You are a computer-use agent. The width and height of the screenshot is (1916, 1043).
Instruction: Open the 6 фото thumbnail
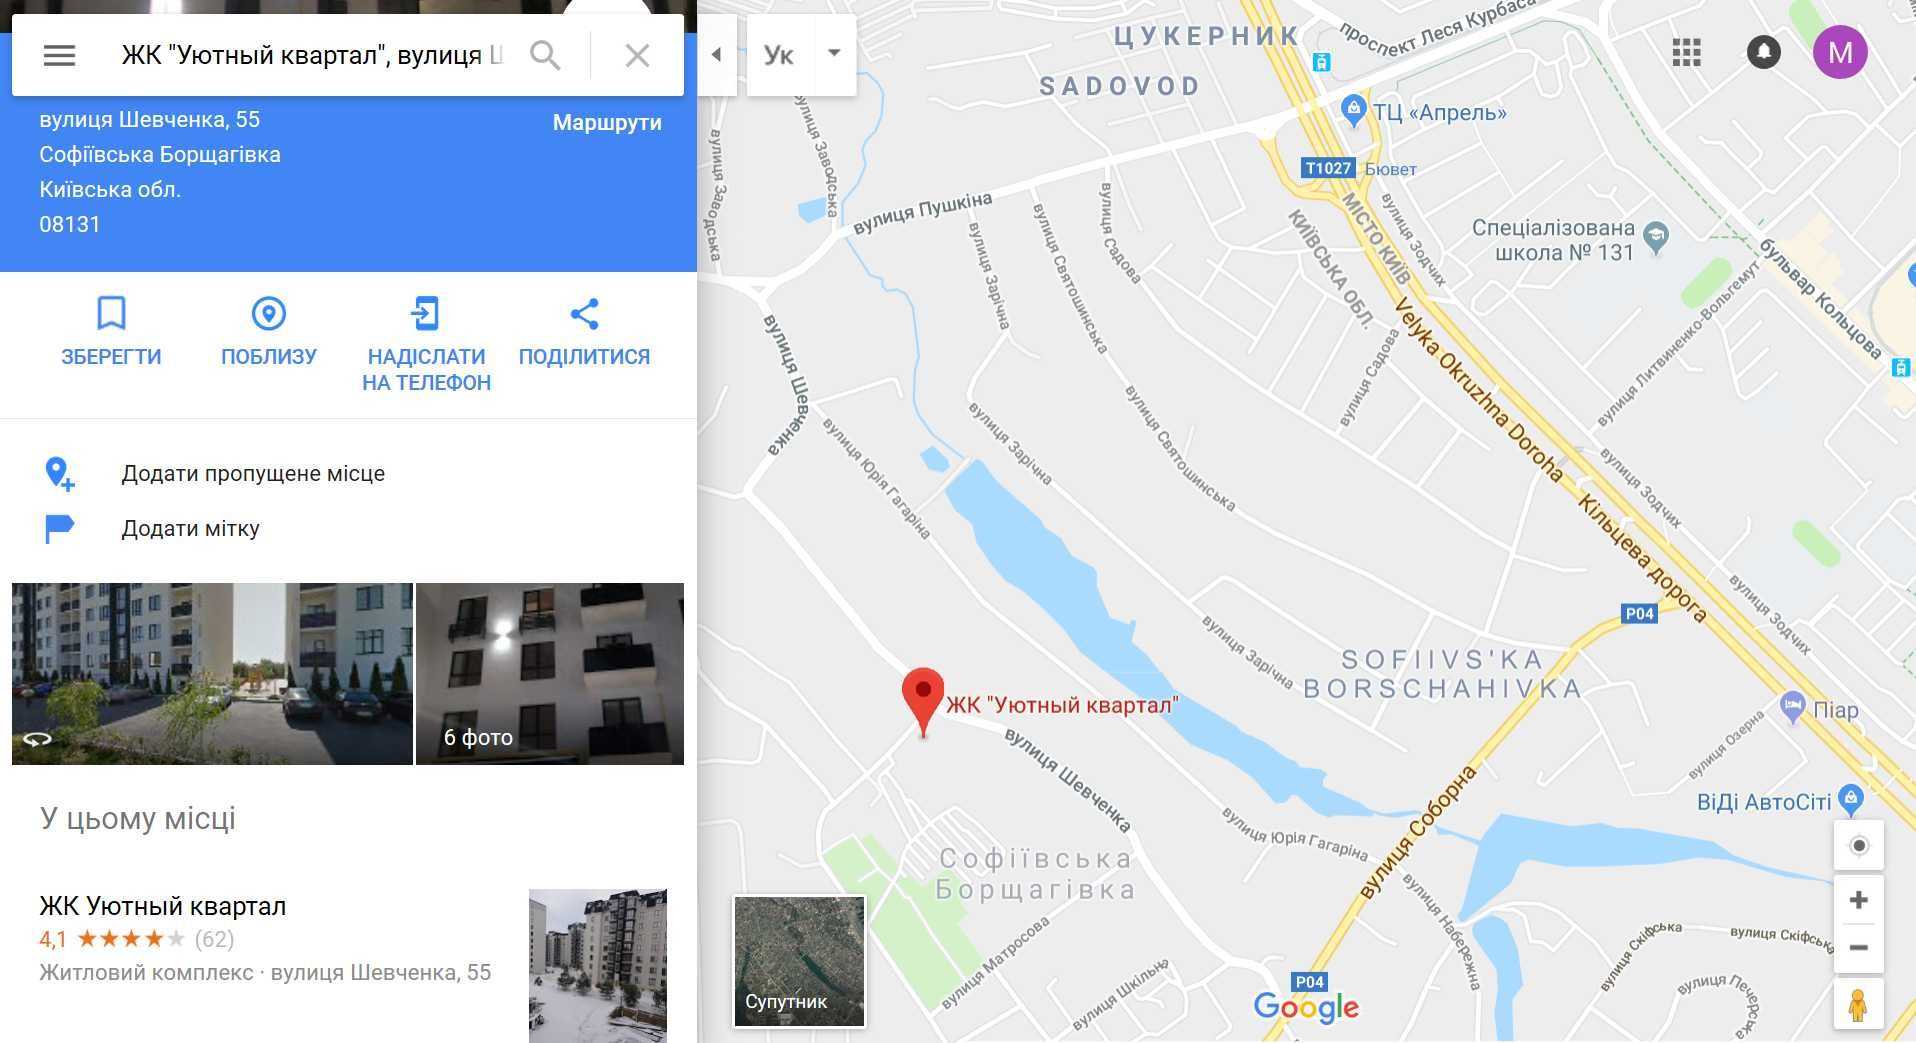(x=550, y=674)
